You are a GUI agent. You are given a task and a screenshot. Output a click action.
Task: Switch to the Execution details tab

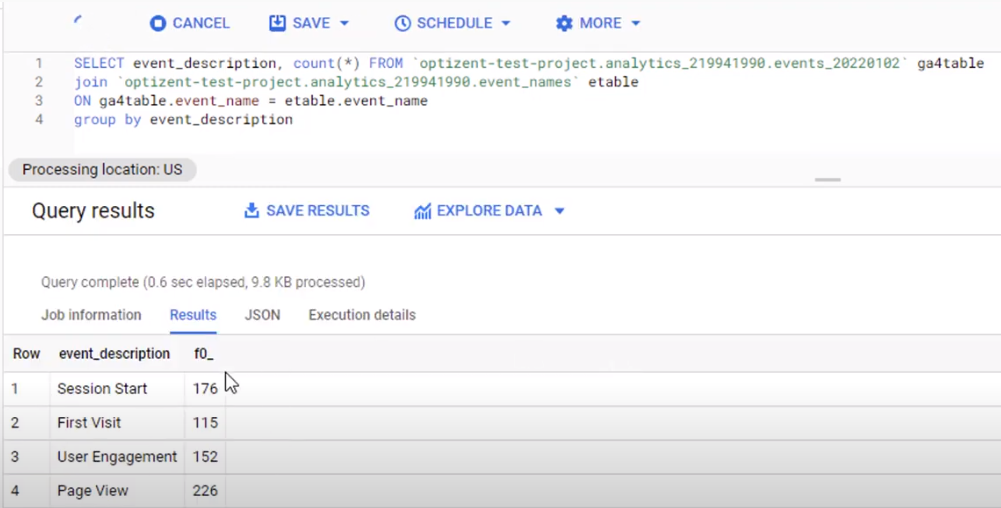(361, 315)
